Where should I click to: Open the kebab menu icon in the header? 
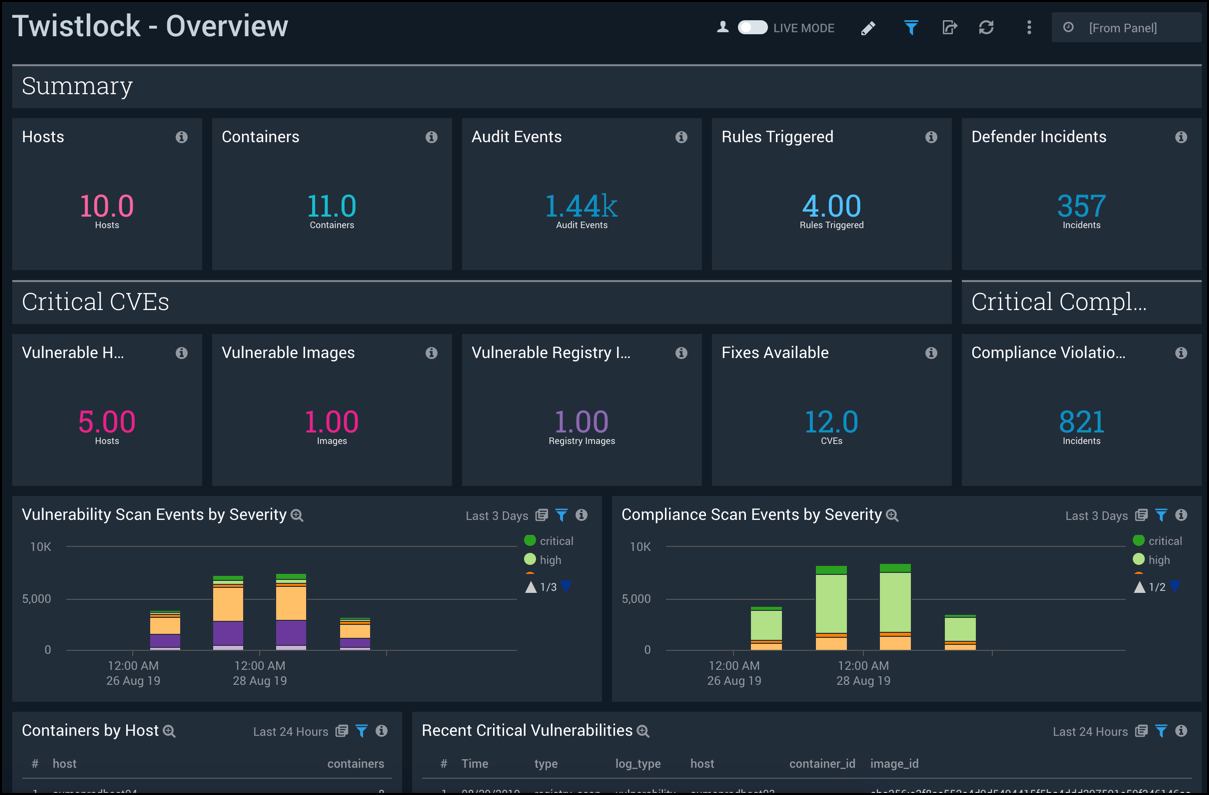(1029, 27)
